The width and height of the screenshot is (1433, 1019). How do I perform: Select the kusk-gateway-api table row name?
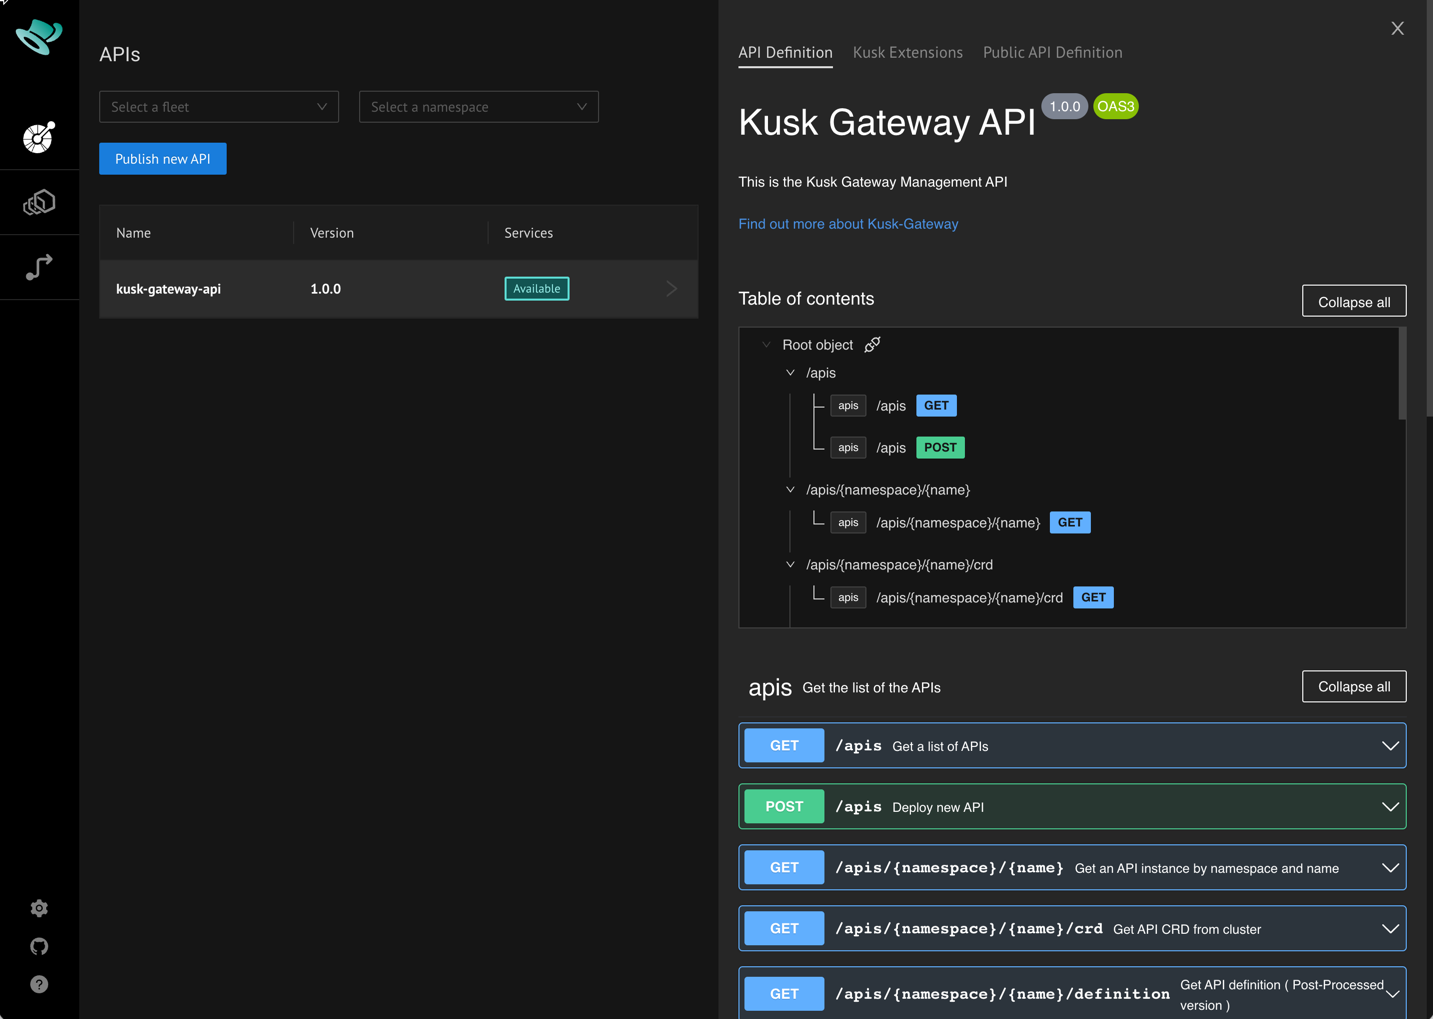coord(168,289)
